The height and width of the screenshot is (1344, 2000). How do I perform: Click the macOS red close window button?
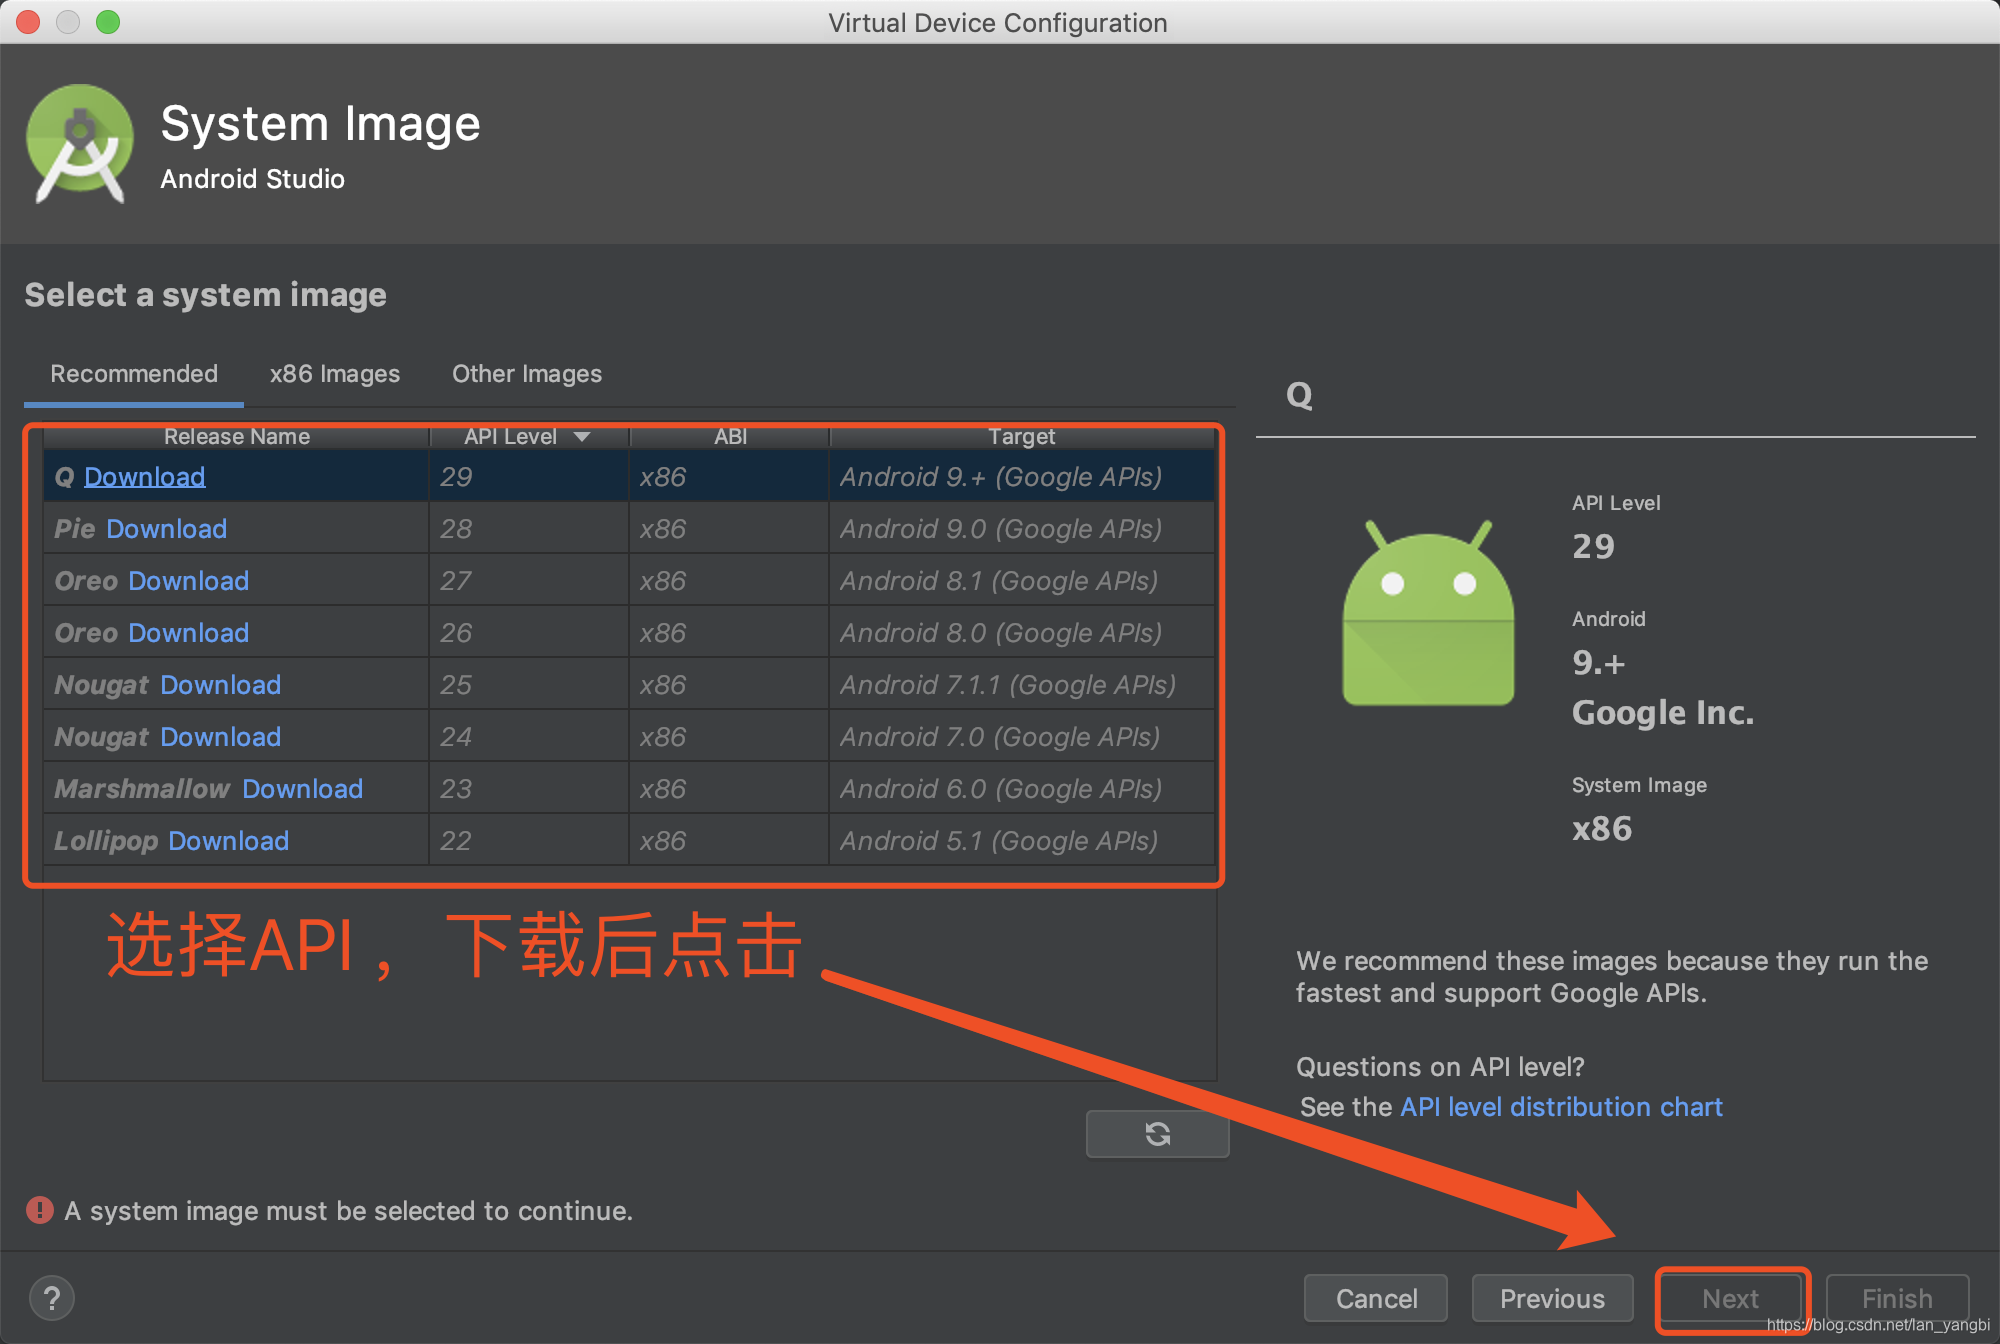(x=28, y=22)
